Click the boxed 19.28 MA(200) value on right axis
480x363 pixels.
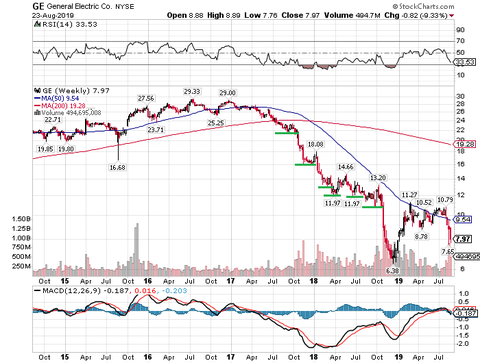pyautogui.click(x=465, y=144)
